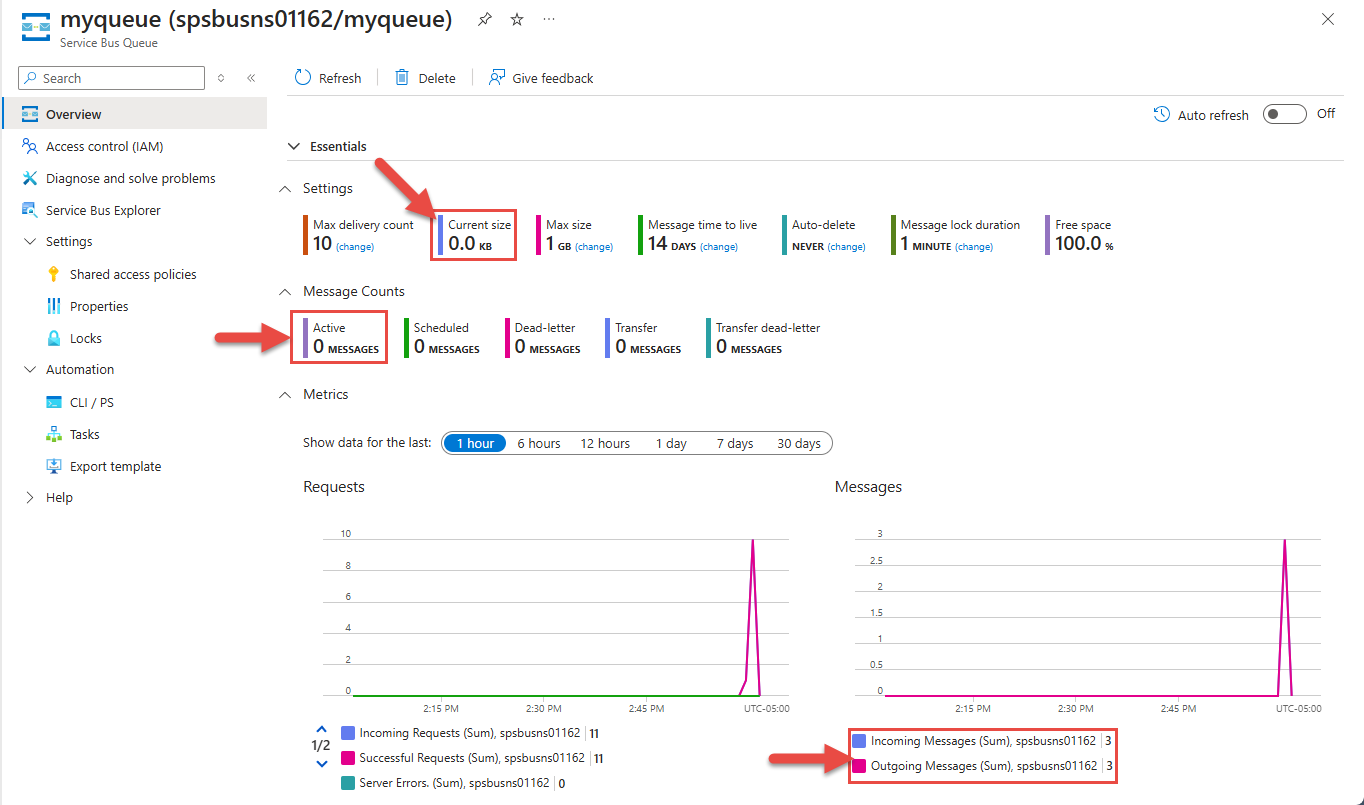Open Shared access policies
The image size is (1364, 805).
(132, 274)
